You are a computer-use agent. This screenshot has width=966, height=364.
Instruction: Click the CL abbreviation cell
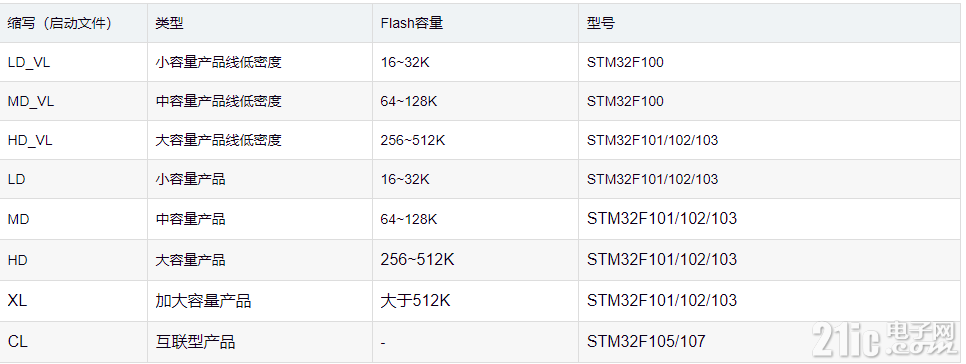point(17,341)
